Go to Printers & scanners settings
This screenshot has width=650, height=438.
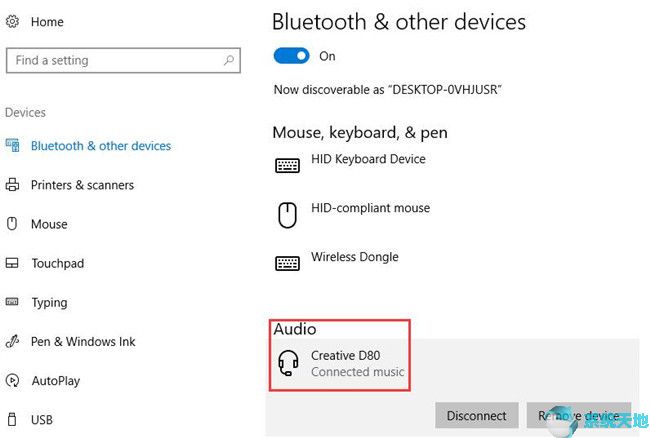pos(82,185)
